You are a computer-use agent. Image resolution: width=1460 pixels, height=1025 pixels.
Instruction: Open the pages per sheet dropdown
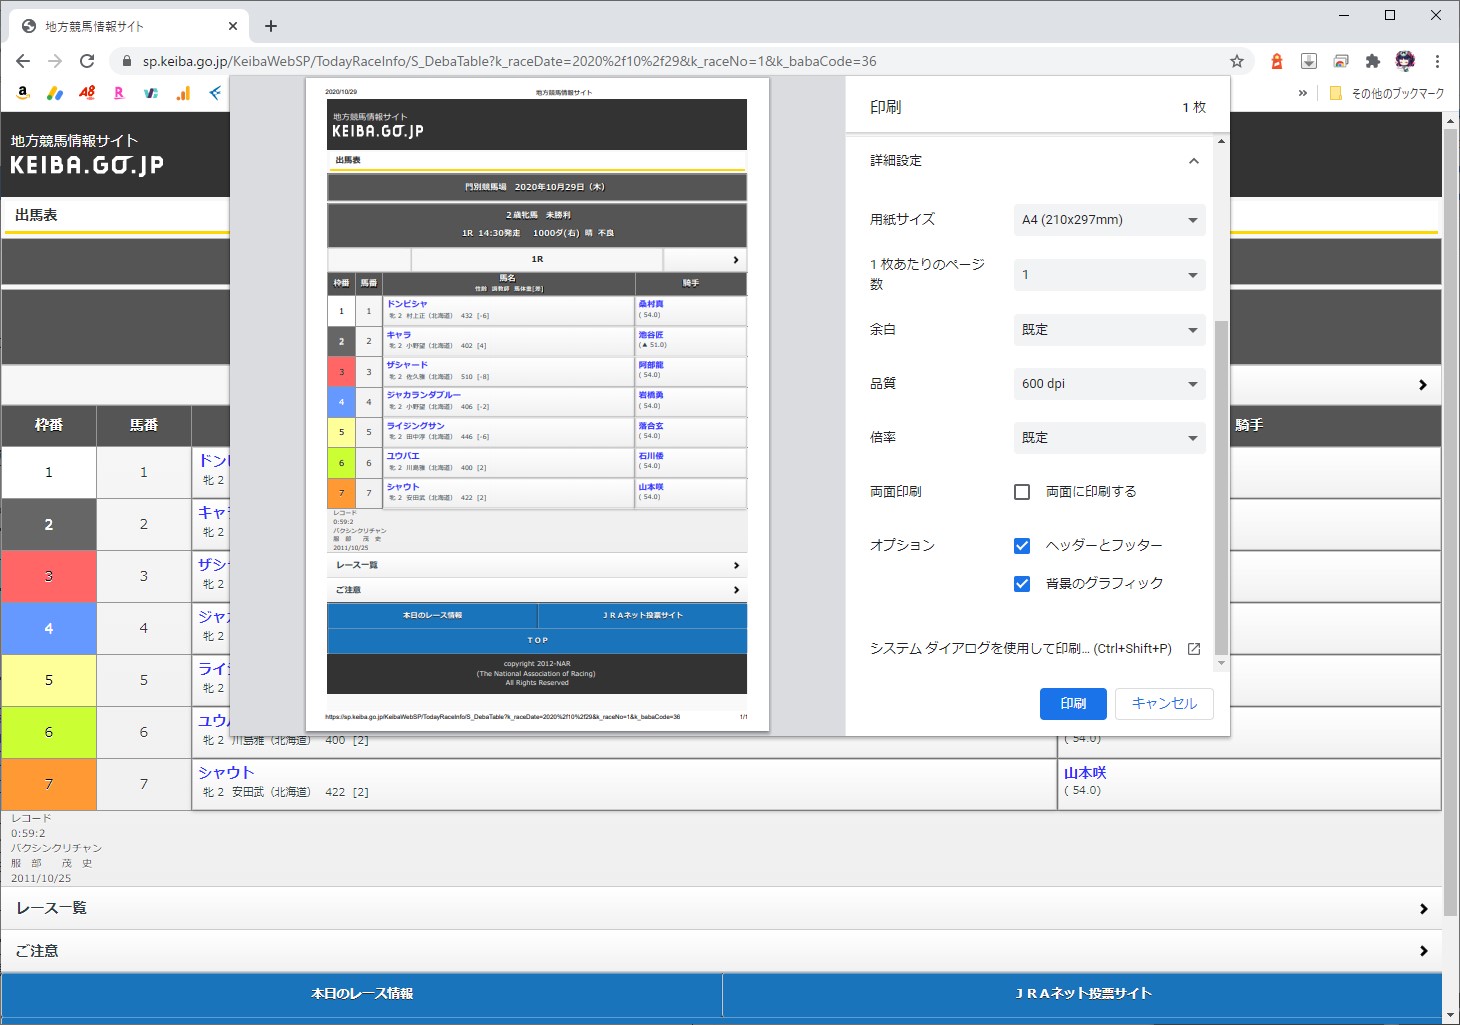pos(1110,275)
